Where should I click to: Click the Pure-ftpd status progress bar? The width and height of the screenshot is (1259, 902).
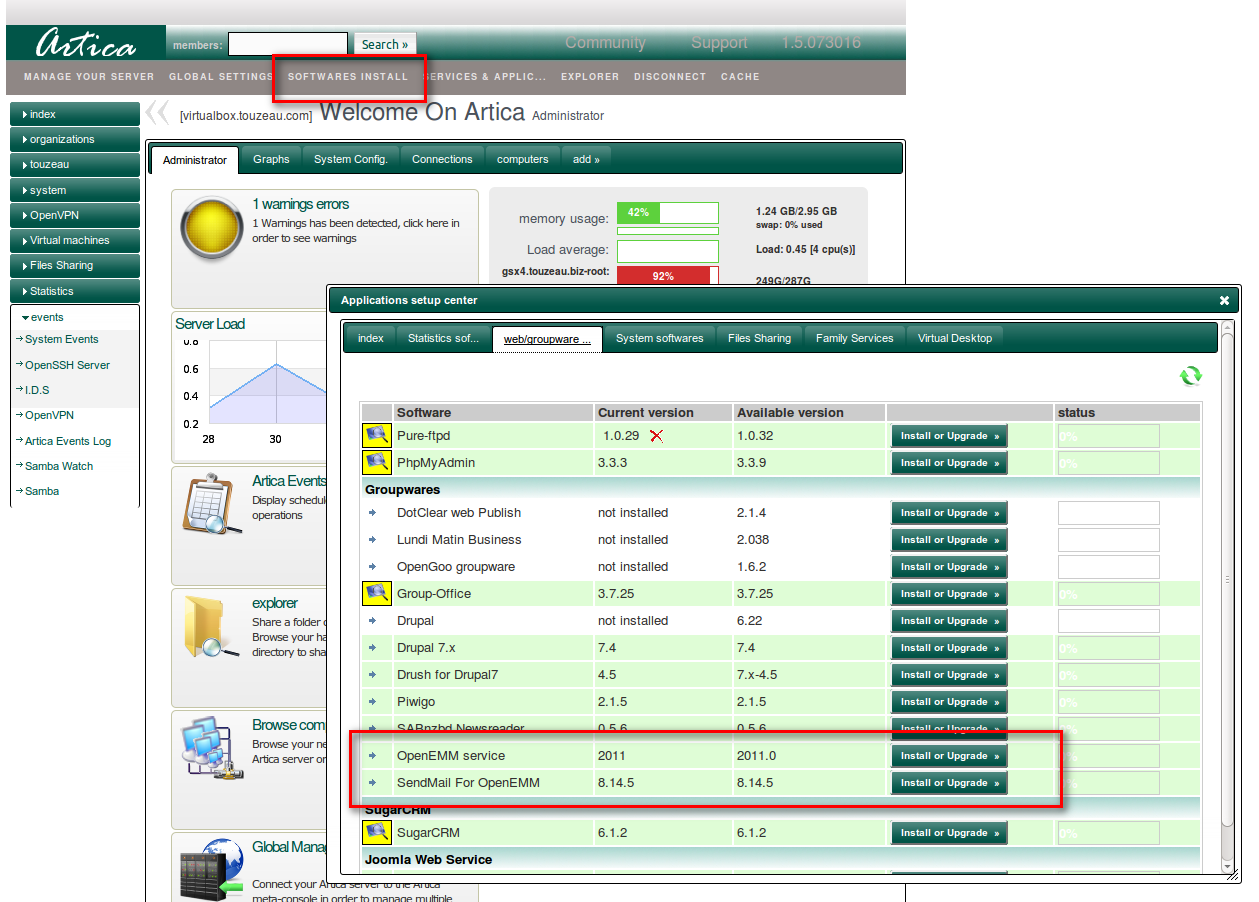tap(1109, 436)
